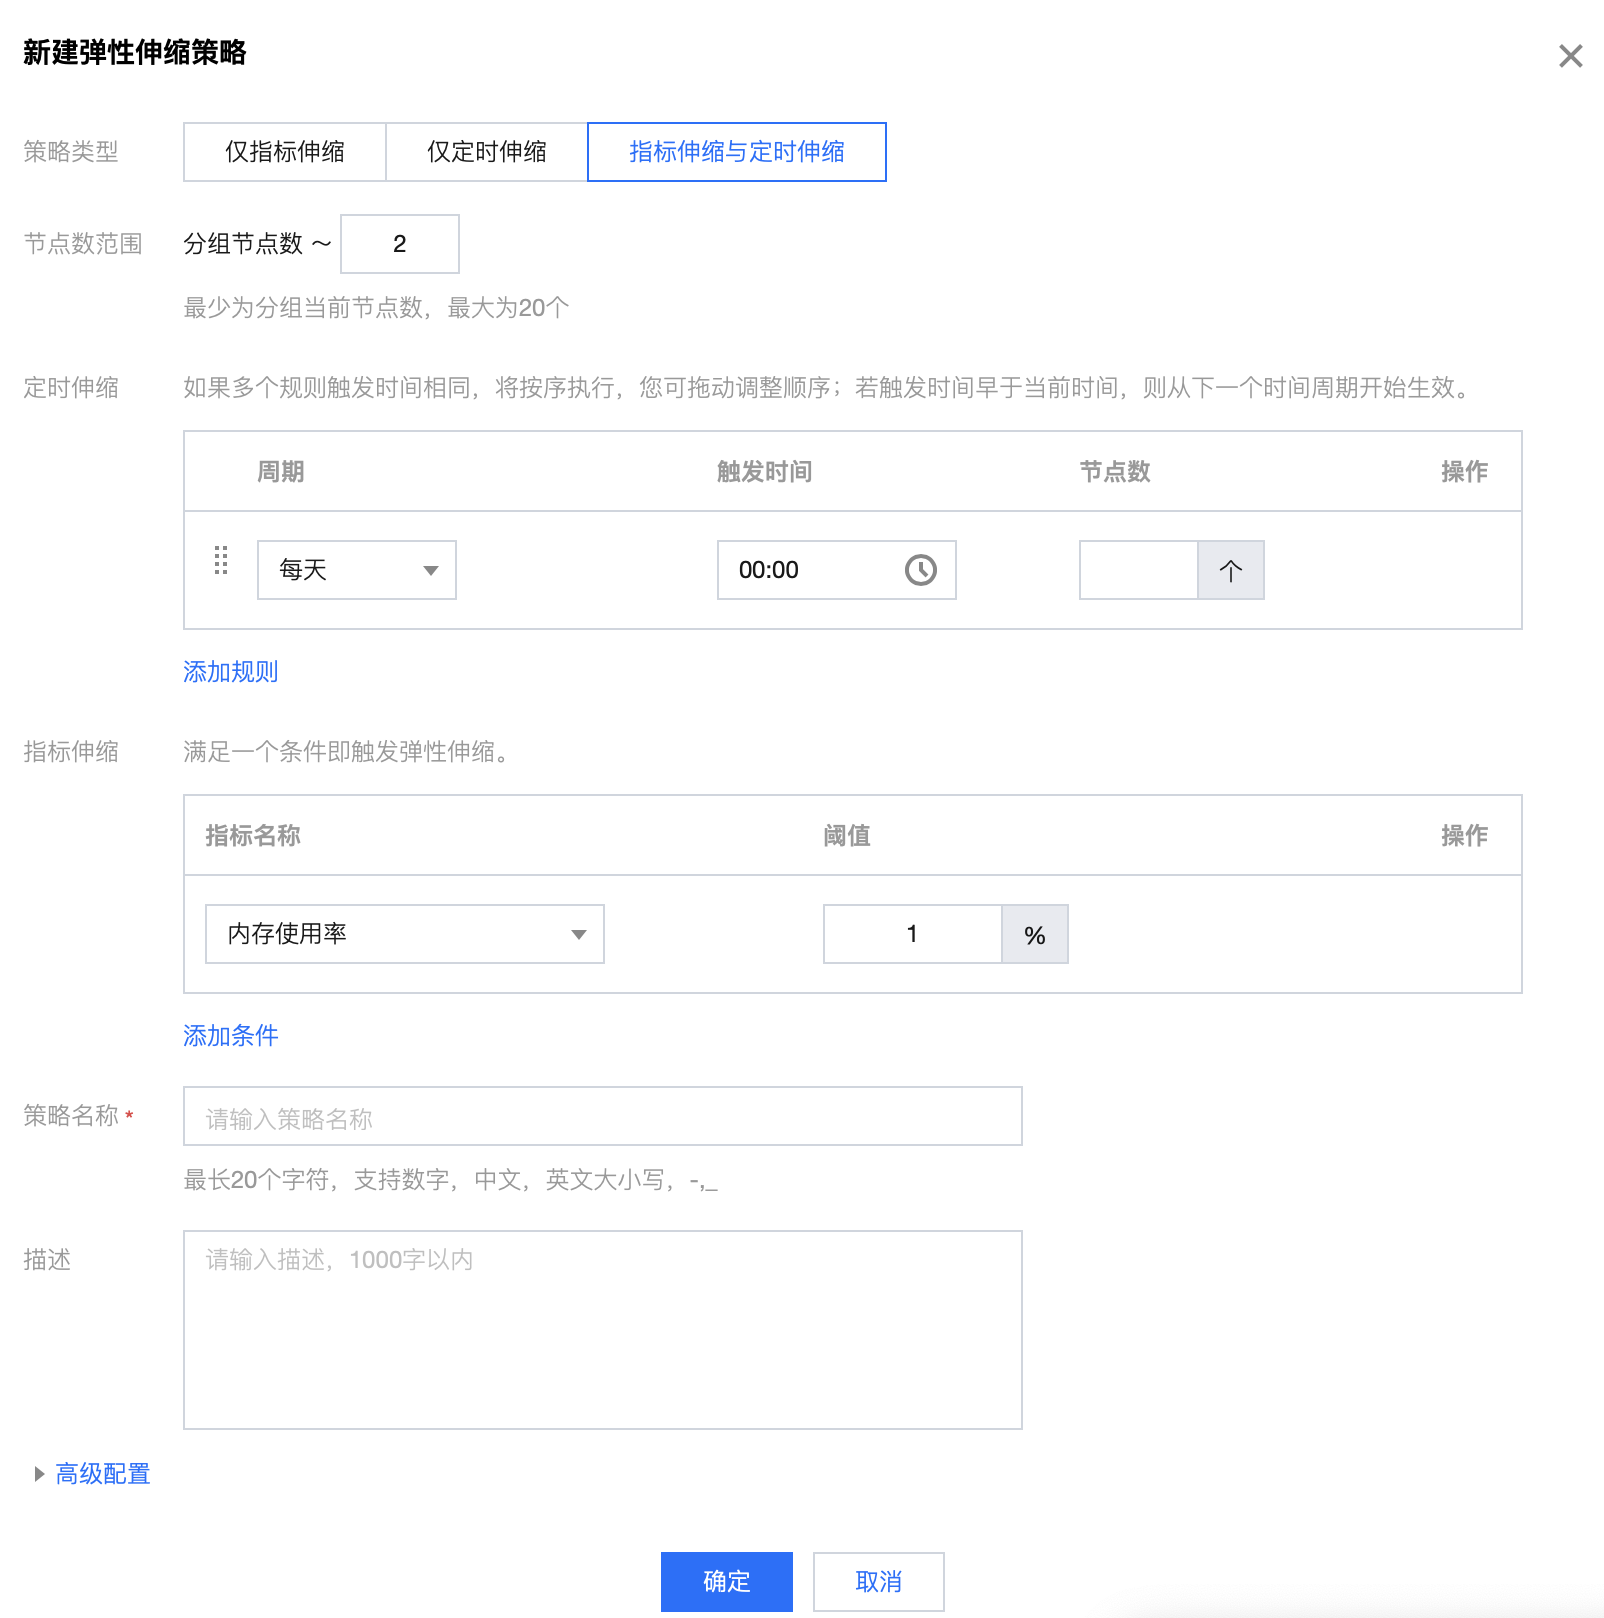Select the 仅指标伸缩 policy type

(285, 152)
